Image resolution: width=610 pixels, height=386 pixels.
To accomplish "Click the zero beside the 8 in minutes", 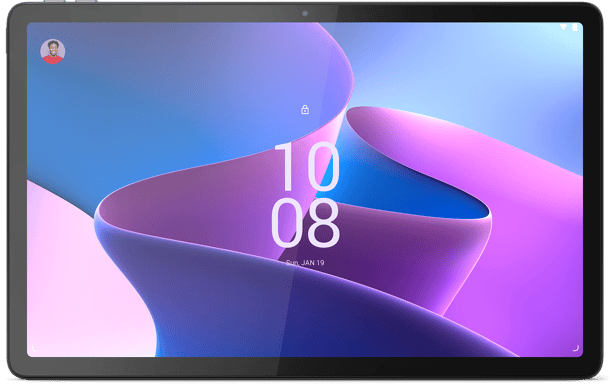I will [x=286, y=223].
